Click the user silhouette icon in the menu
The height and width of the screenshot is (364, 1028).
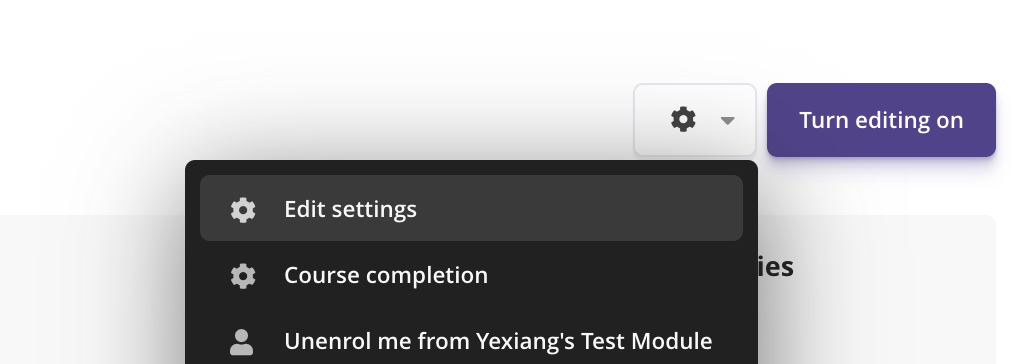[x=241, y=342]
